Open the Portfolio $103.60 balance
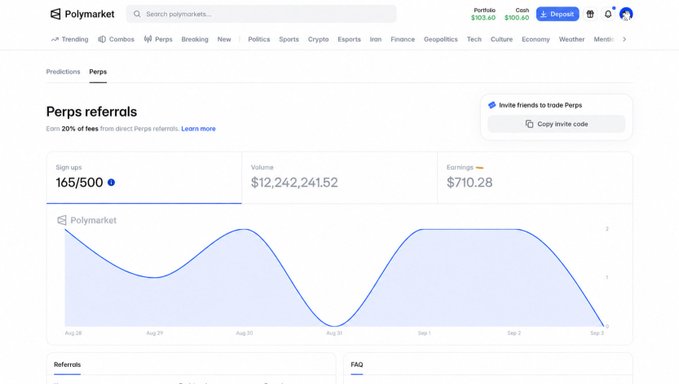 pyautogui.click(x=483, y=14)
